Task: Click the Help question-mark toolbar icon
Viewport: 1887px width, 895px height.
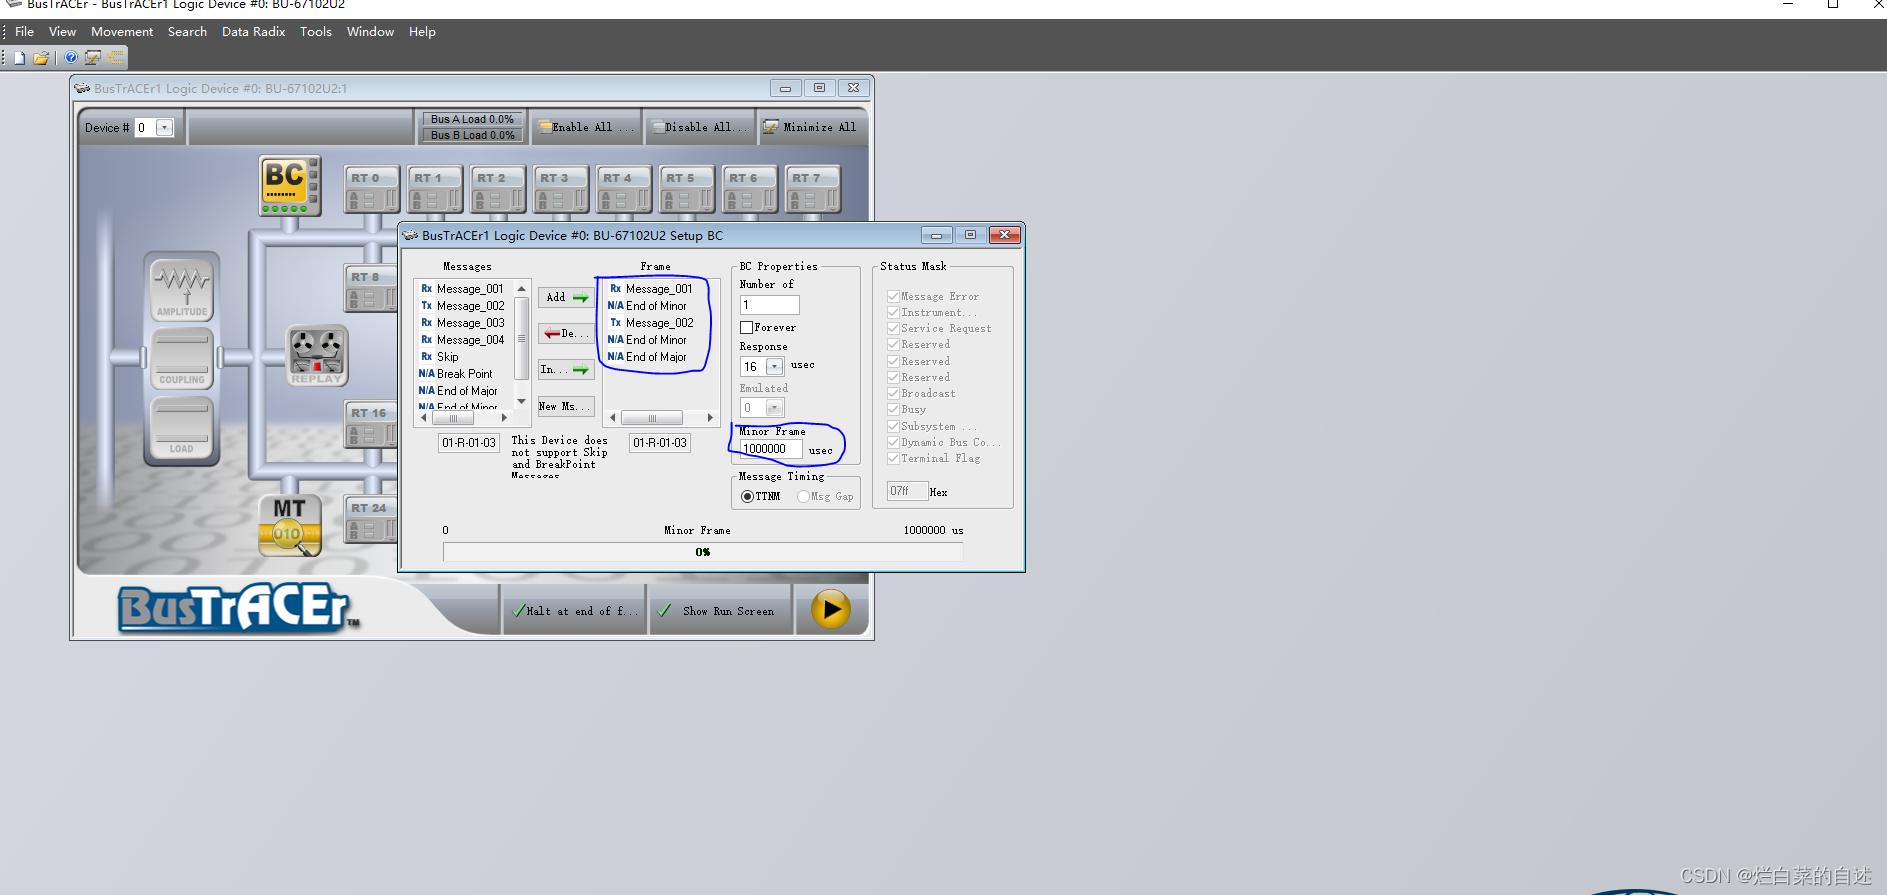Action: 71,58
